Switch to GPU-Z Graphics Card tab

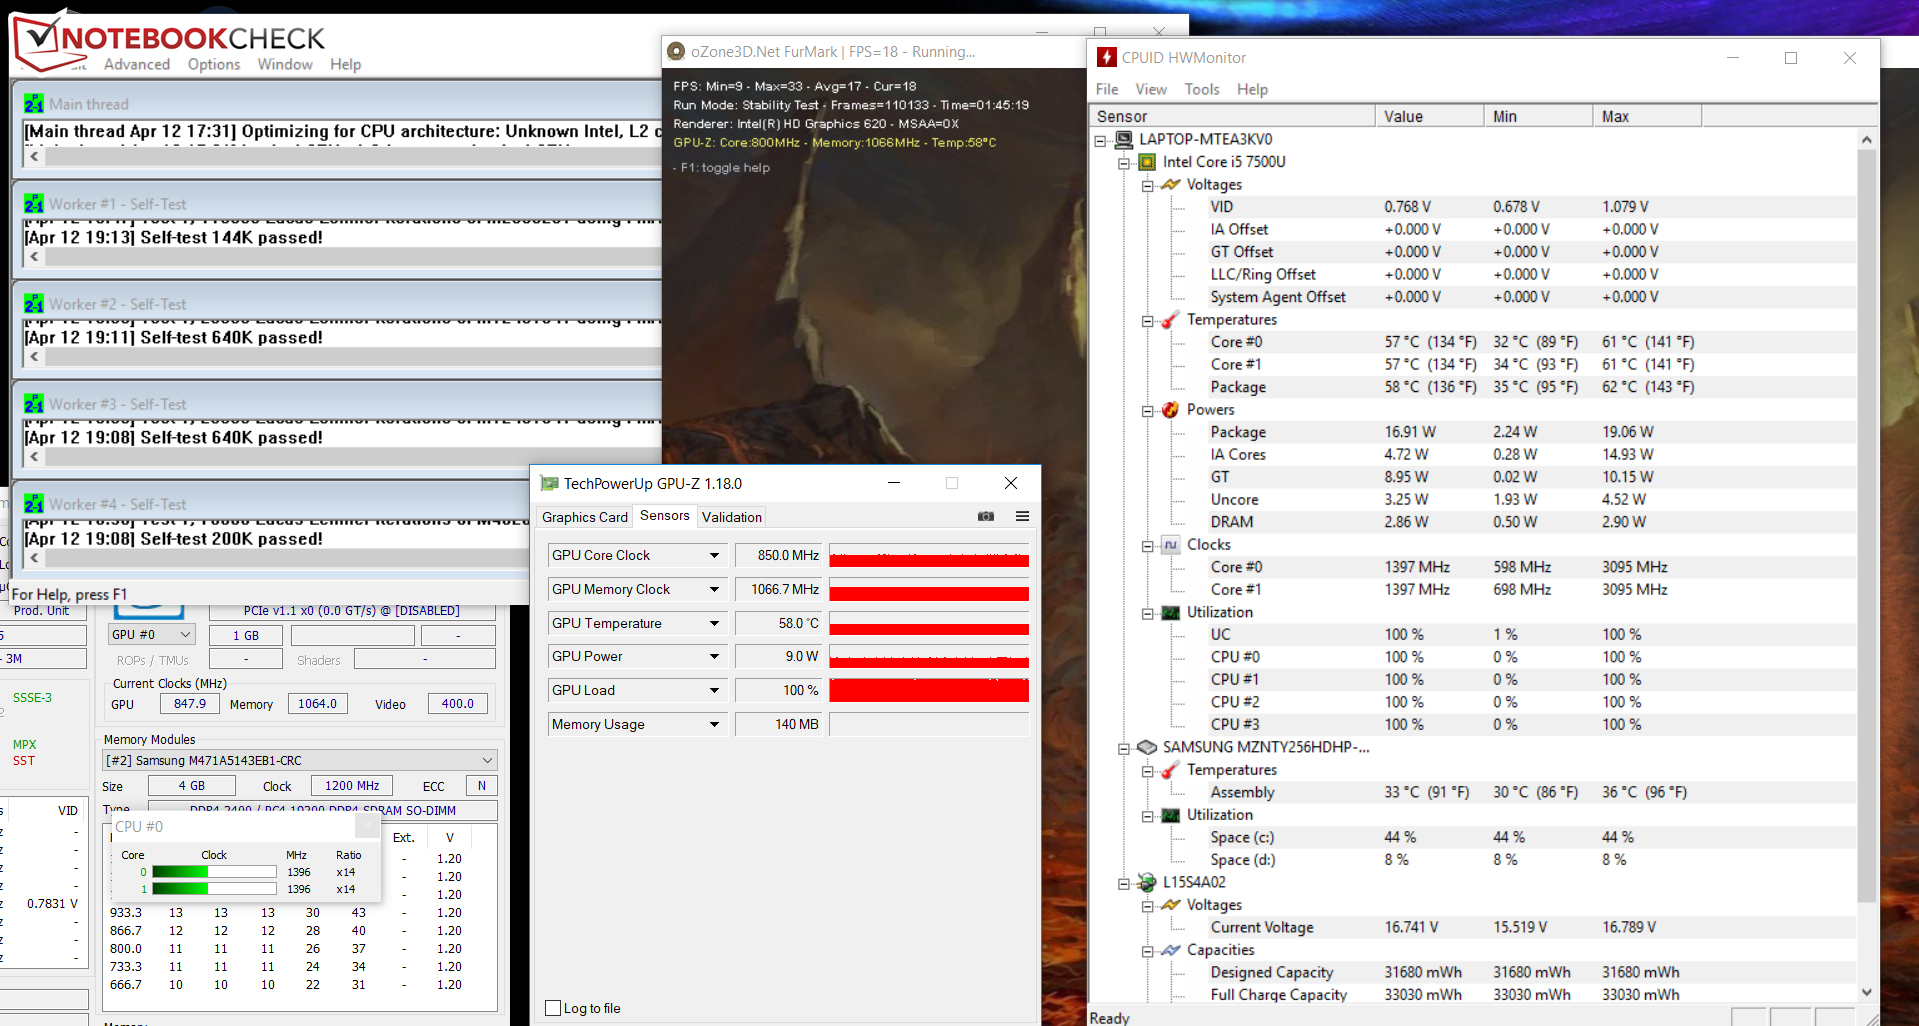(x=585, y=517)
